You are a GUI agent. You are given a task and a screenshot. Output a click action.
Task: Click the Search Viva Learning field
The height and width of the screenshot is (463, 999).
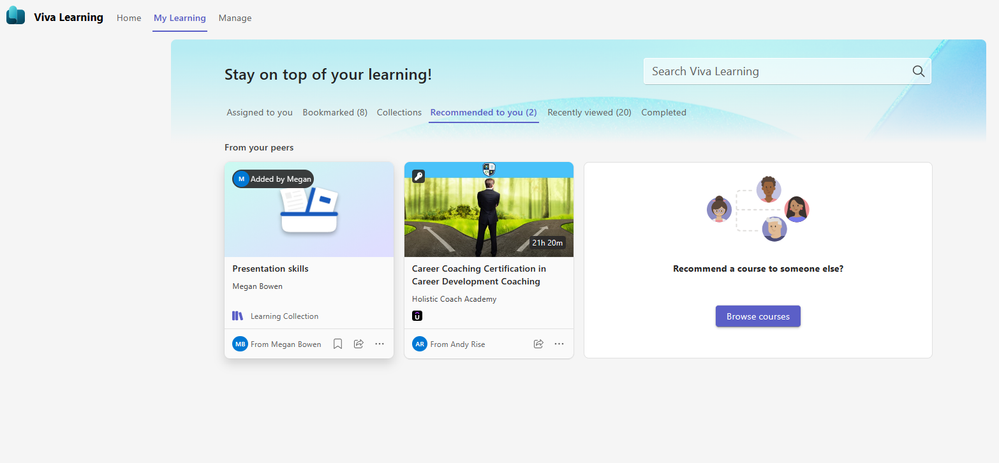tap(787, 71)
